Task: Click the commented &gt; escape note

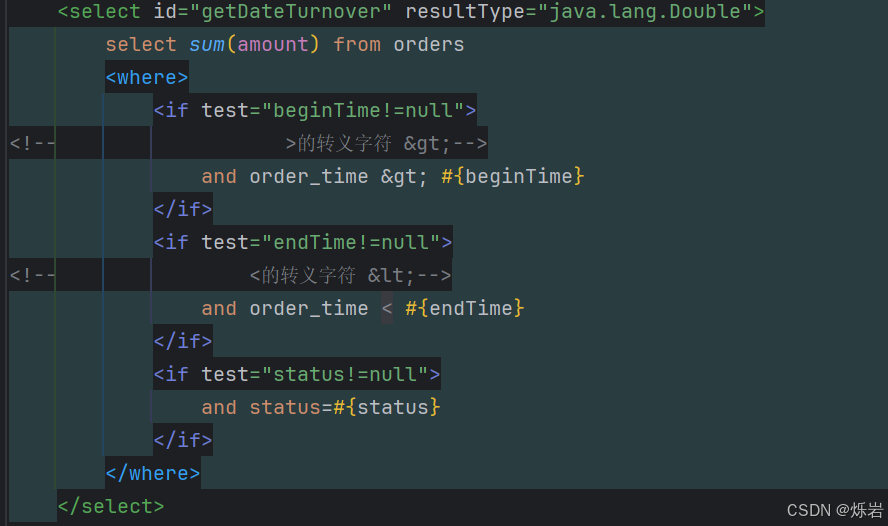Action: click(386, 144)
